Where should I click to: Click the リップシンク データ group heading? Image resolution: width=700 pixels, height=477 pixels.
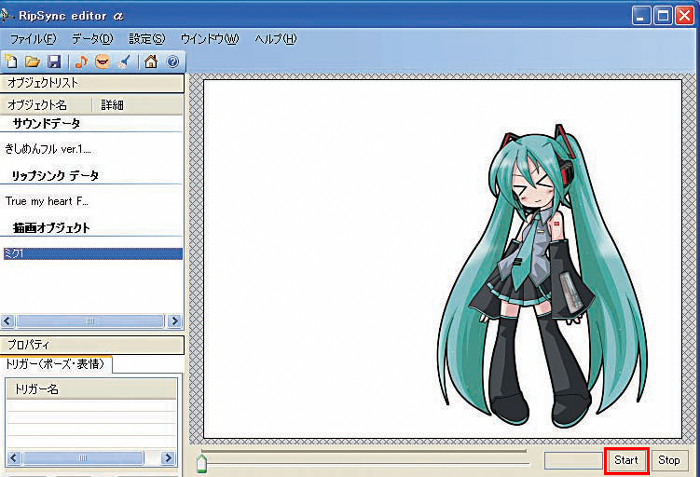(55, 176)
